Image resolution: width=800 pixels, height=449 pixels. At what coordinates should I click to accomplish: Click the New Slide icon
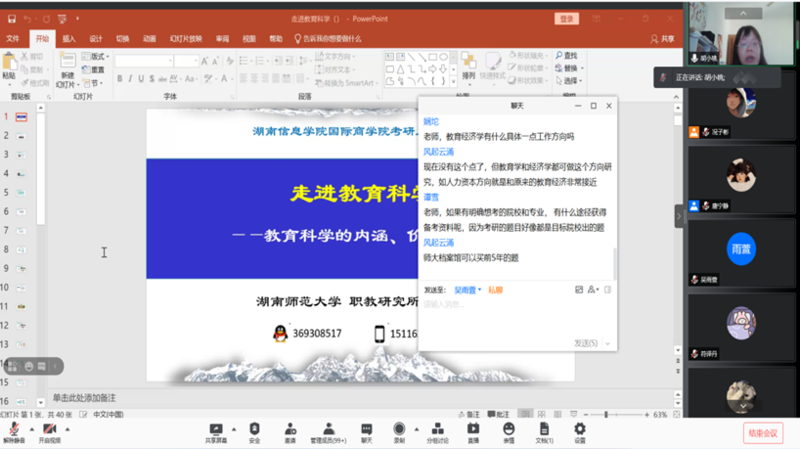click(x=67, y=61)
